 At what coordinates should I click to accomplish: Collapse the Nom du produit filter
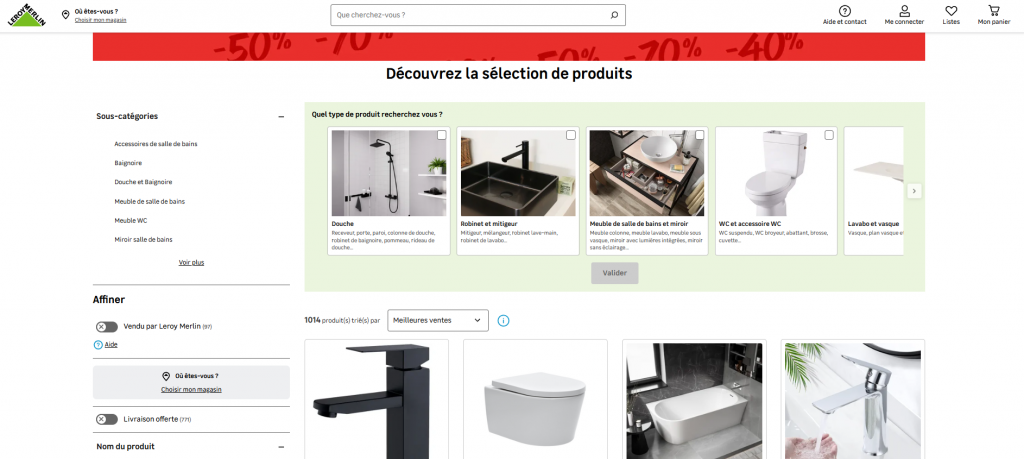tap(281, 447)
